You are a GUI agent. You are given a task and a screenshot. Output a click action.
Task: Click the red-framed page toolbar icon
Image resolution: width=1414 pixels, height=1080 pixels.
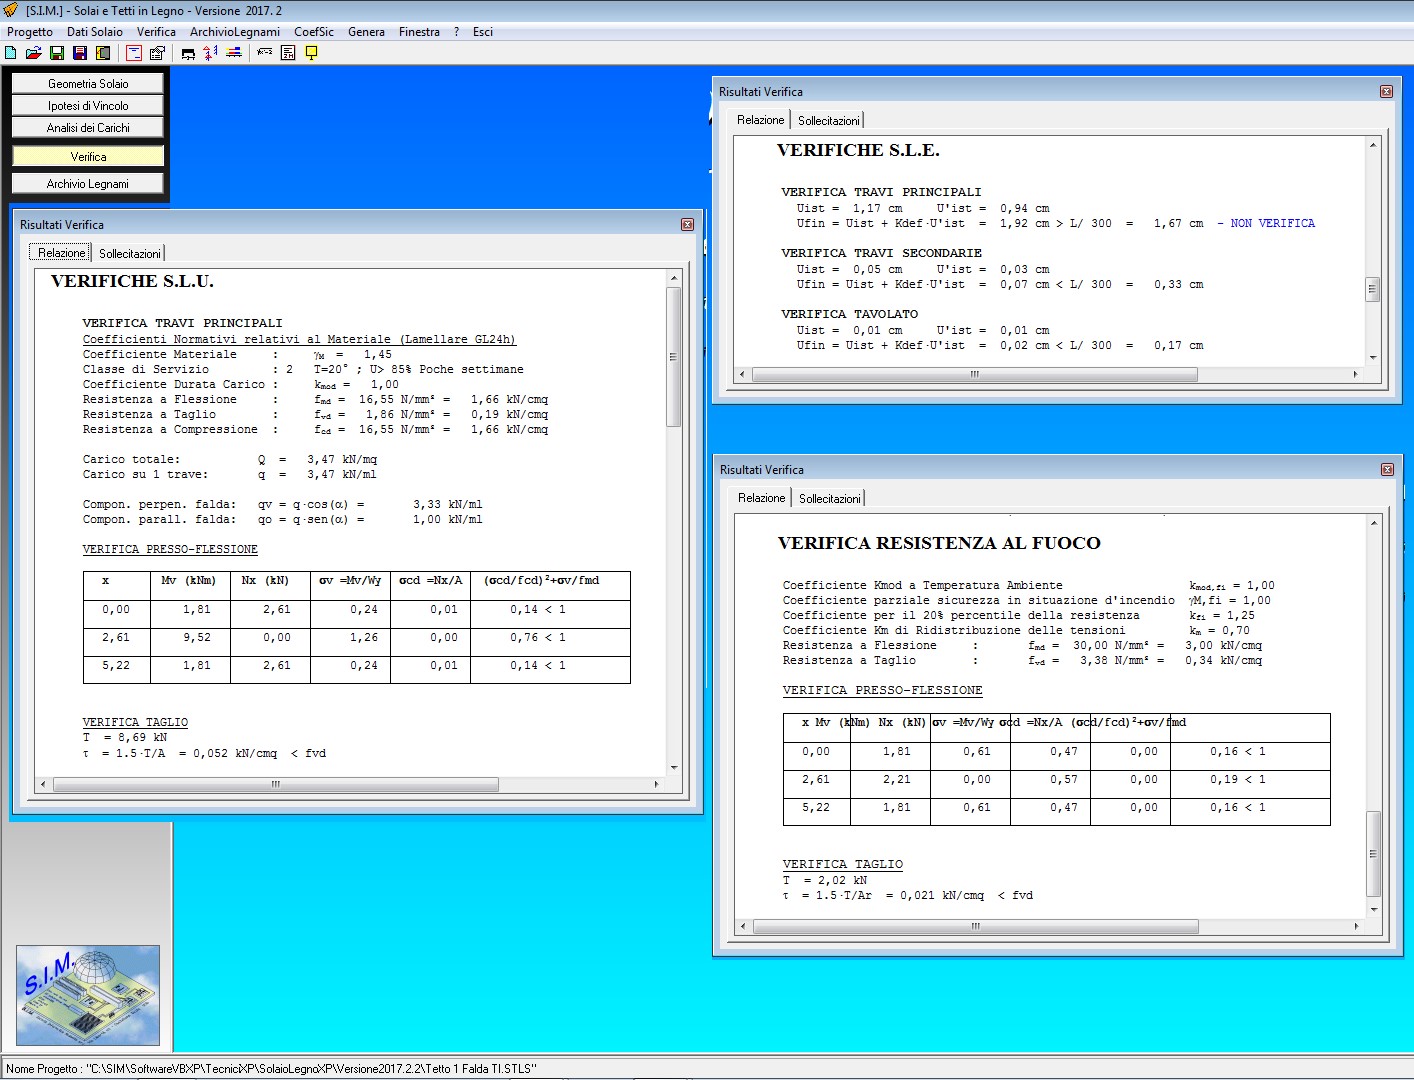pyautogui.click(x=134, y=53)
